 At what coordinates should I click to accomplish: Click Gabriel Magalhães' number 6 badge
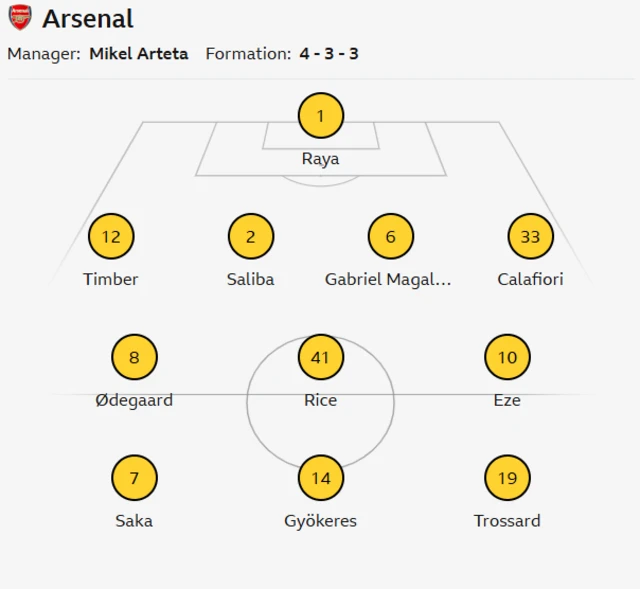(390, 237)
